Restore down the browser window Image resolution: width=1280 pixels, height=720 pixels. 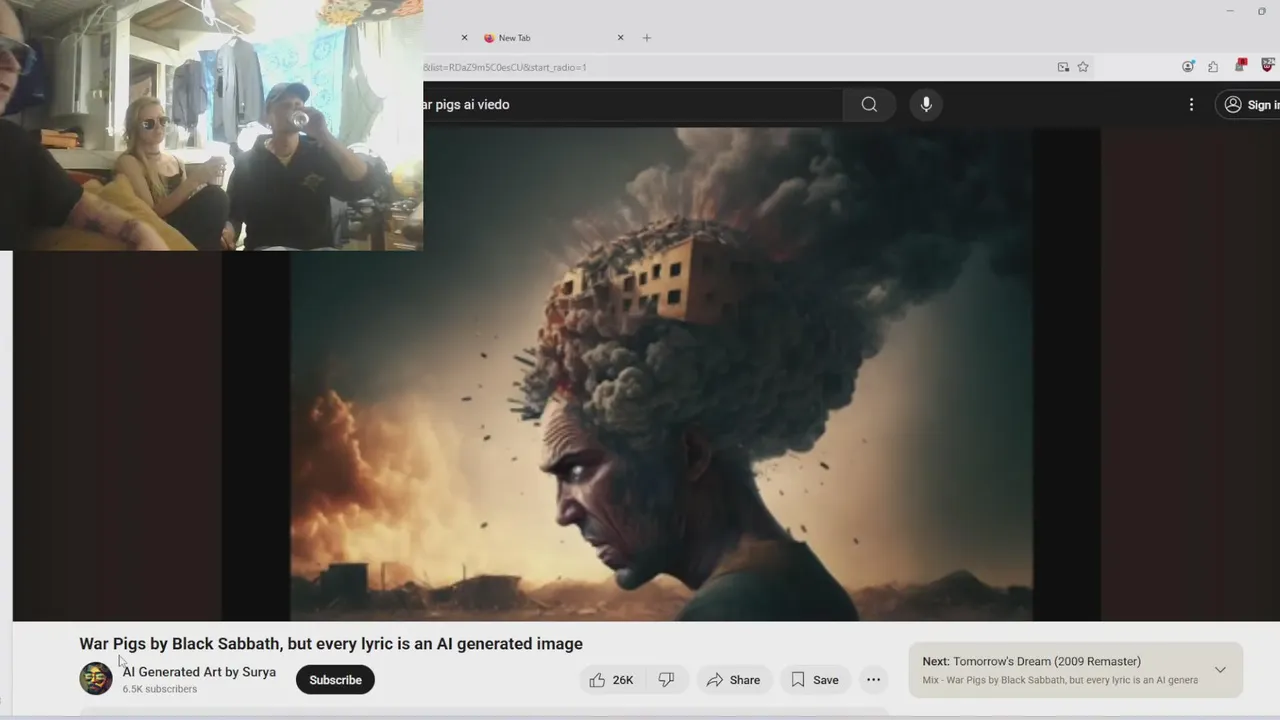tap(1262, 11)
